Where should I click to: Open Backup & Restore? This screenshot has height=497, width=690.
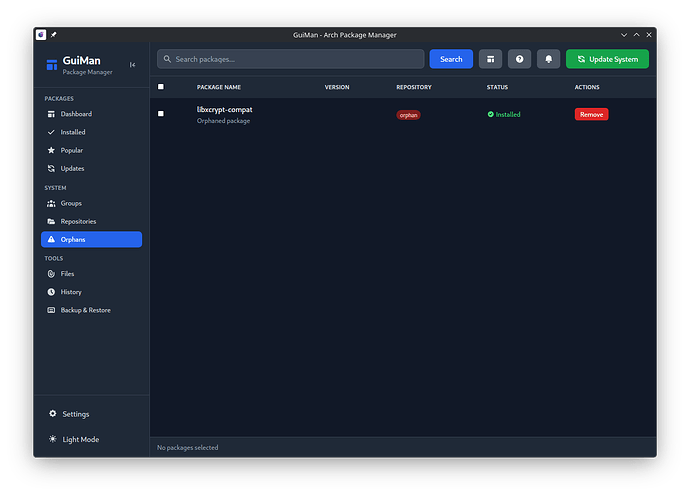[85, 310]
